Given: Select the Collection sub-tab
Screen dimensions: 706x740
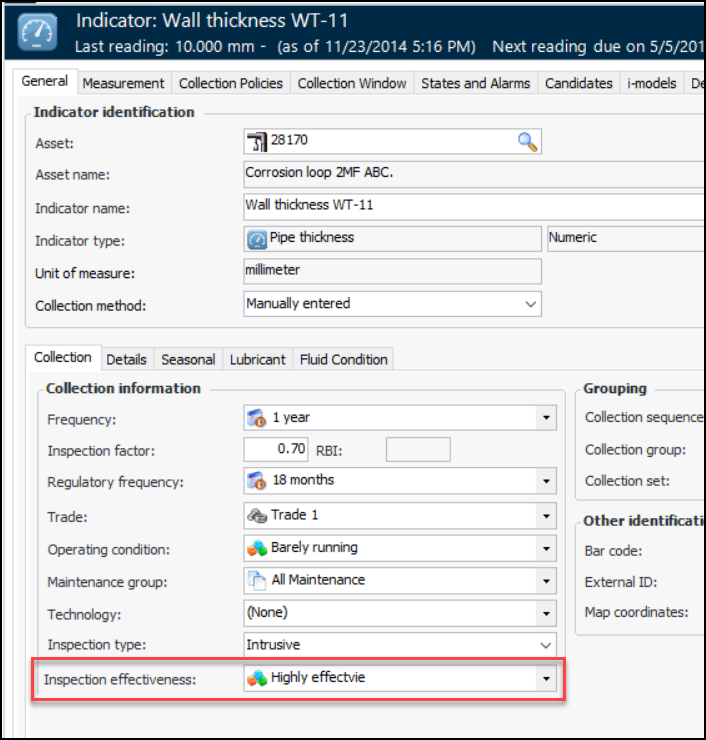Looking at the screenshot, I should coord(63,357).
